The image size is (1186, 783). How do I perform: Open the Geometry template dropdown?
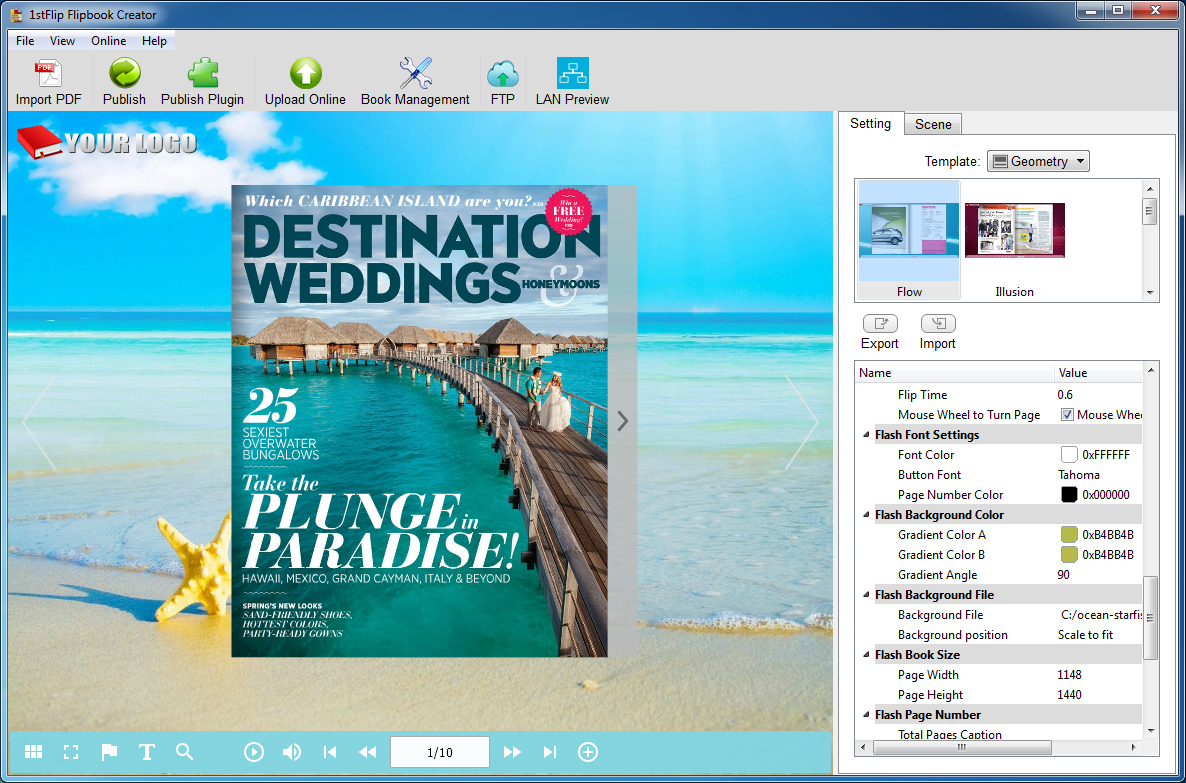tap(1038, 161)
